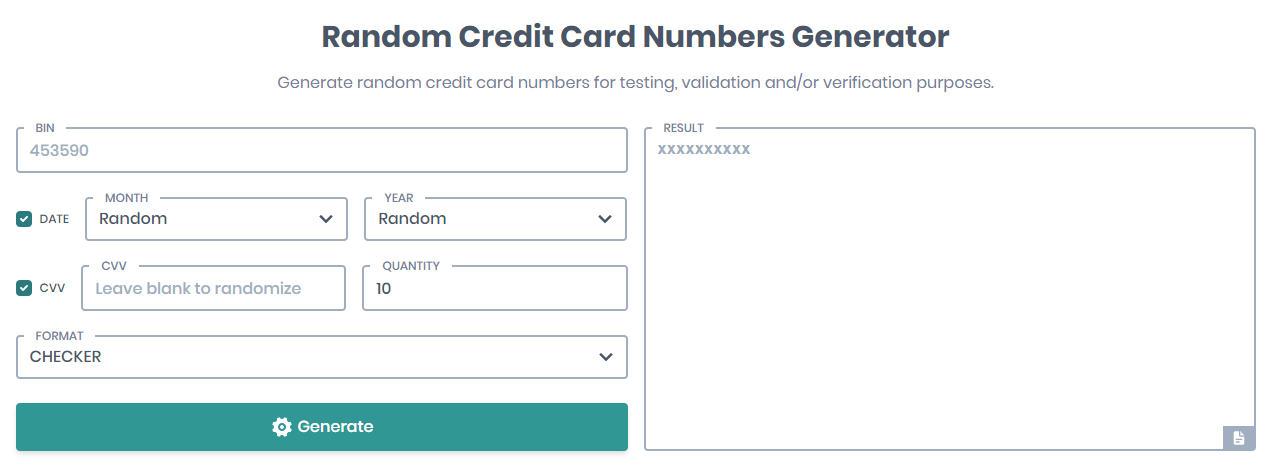This screenshot has height=476, width=1277.
Task: Click the gear icon on Generate button
Action: 281,427
